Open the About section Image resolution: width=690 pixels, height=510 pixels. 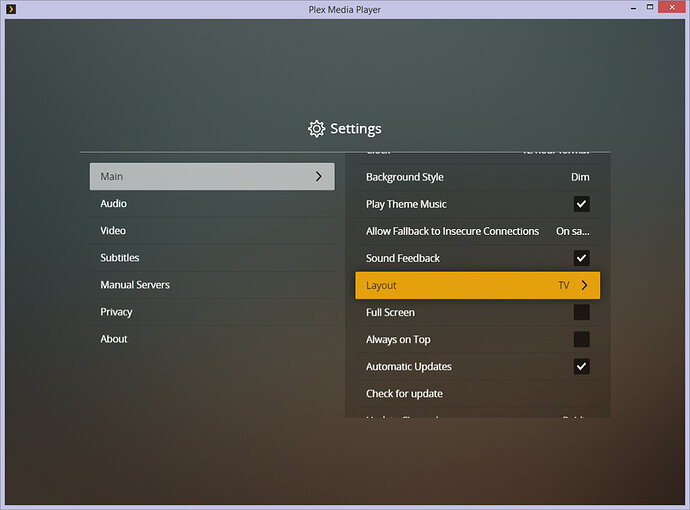point(212,339)
